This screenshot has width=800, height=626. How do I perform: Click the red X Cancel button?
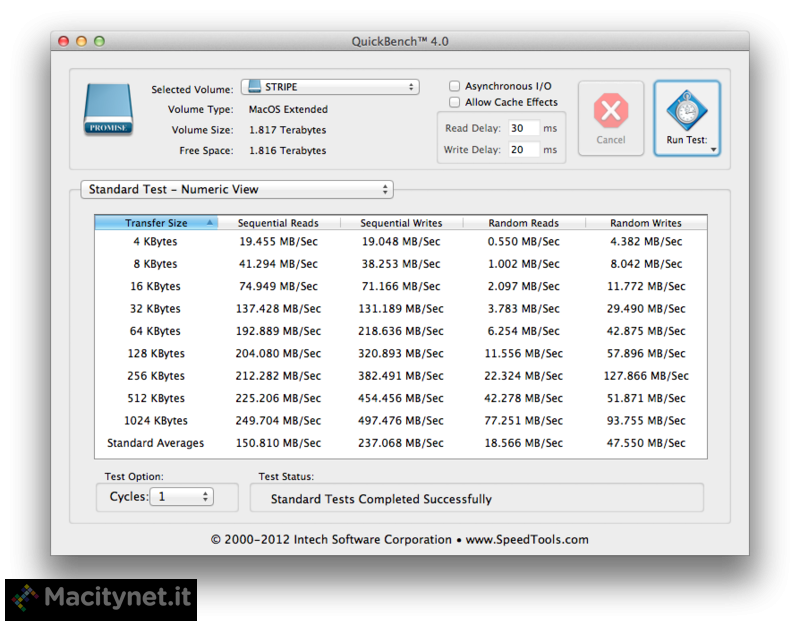(x=611, y=118)
